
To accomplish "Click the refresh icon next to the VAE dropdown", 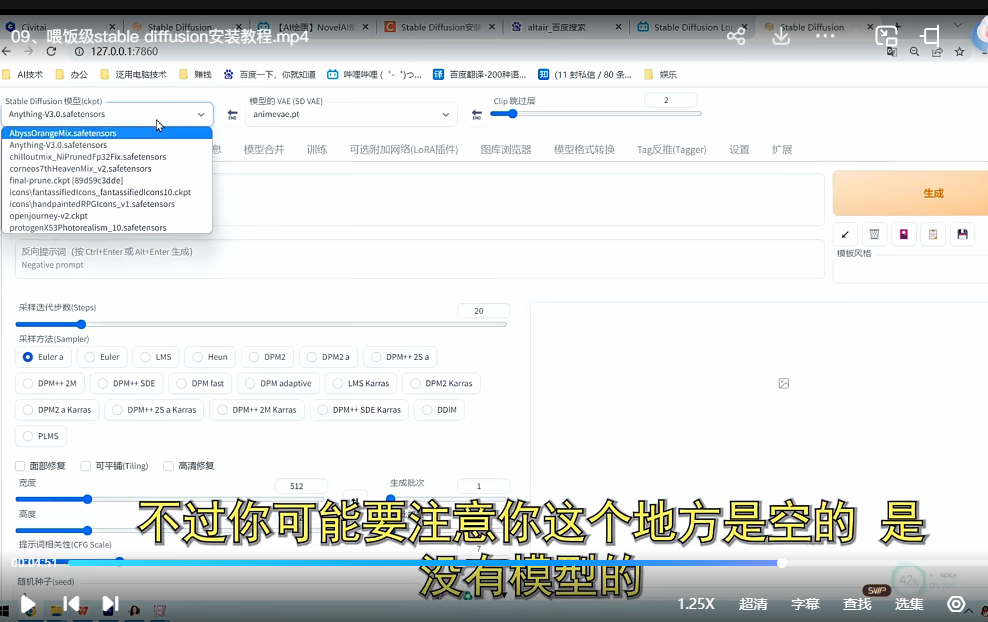I will [x=476, y=115].
